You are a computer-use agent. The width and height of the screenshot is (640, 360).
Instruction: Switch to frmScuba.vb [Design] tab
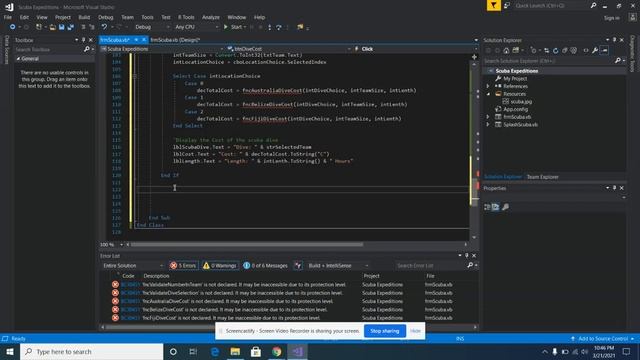click(175, 40)
